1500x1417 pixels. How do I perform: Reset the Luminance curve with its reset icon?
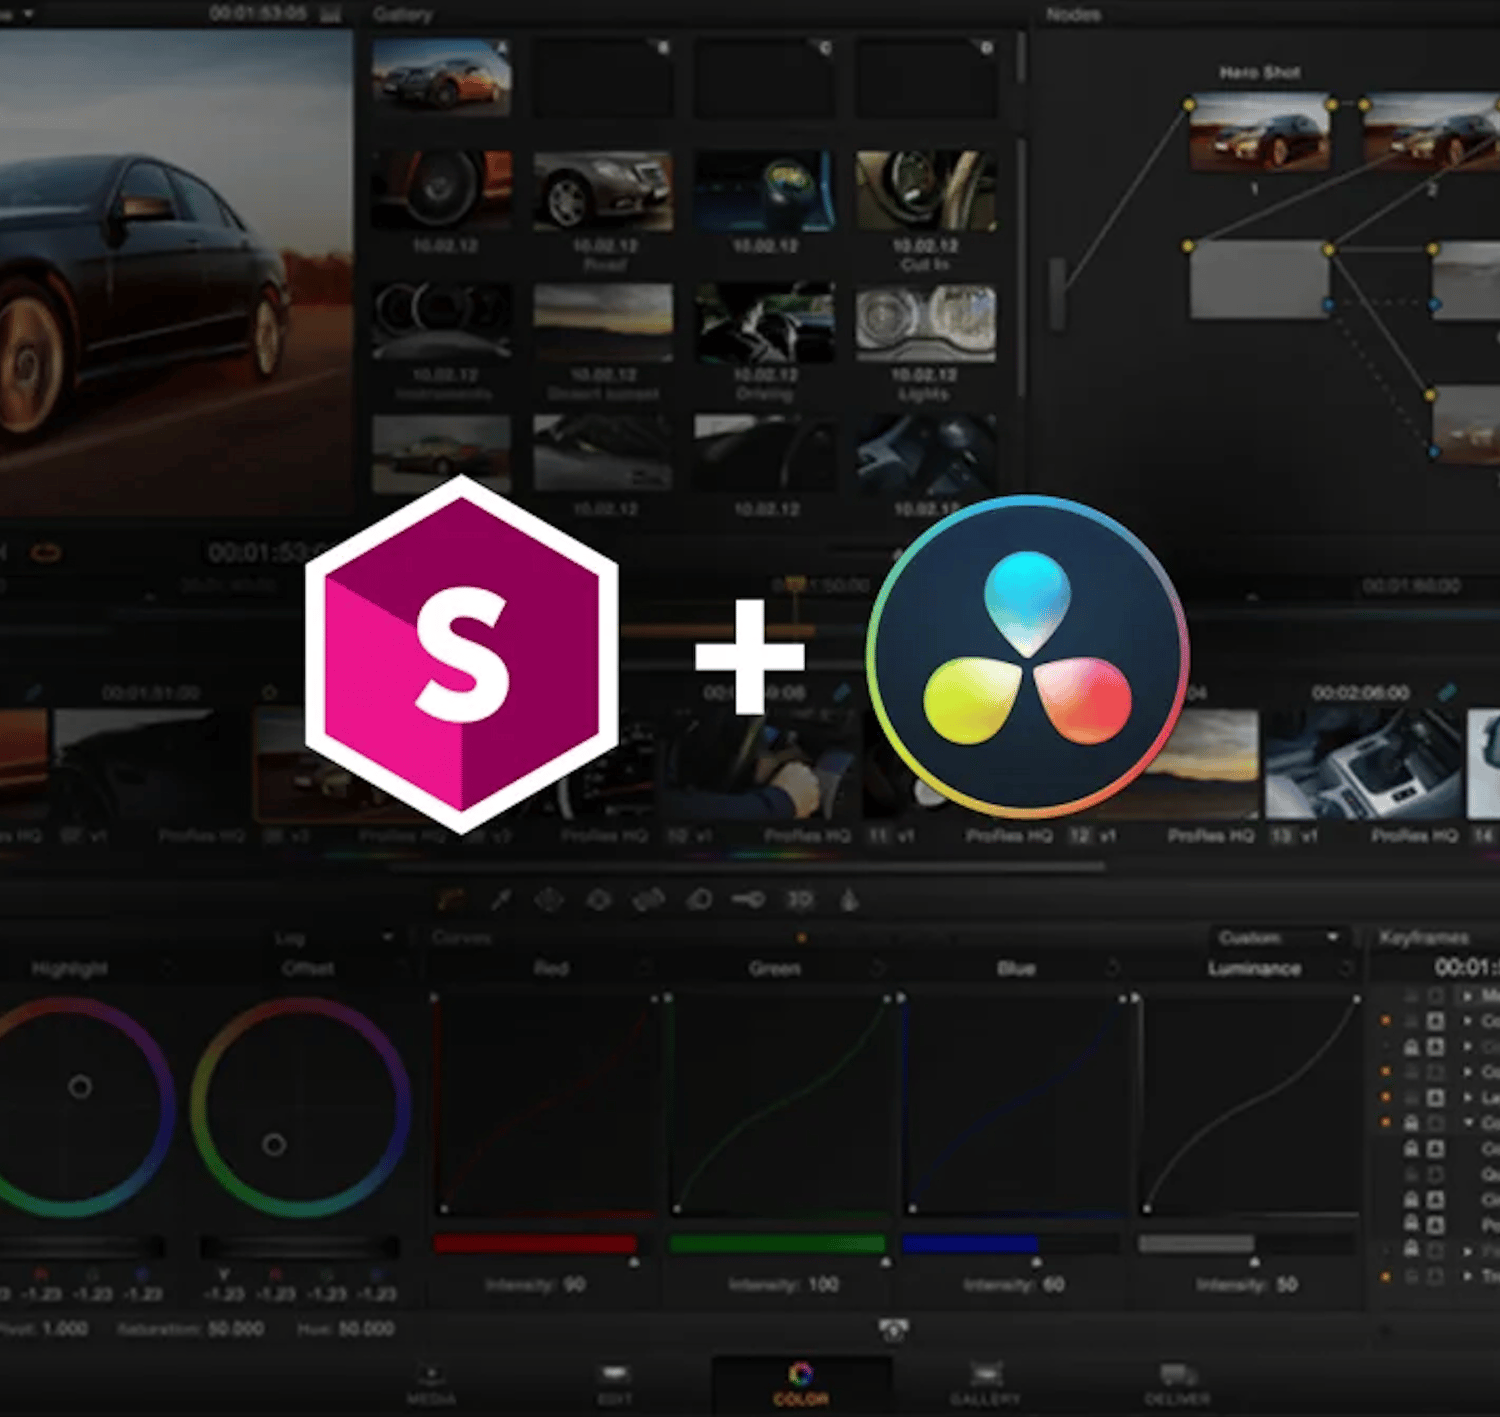point(1347,968)
